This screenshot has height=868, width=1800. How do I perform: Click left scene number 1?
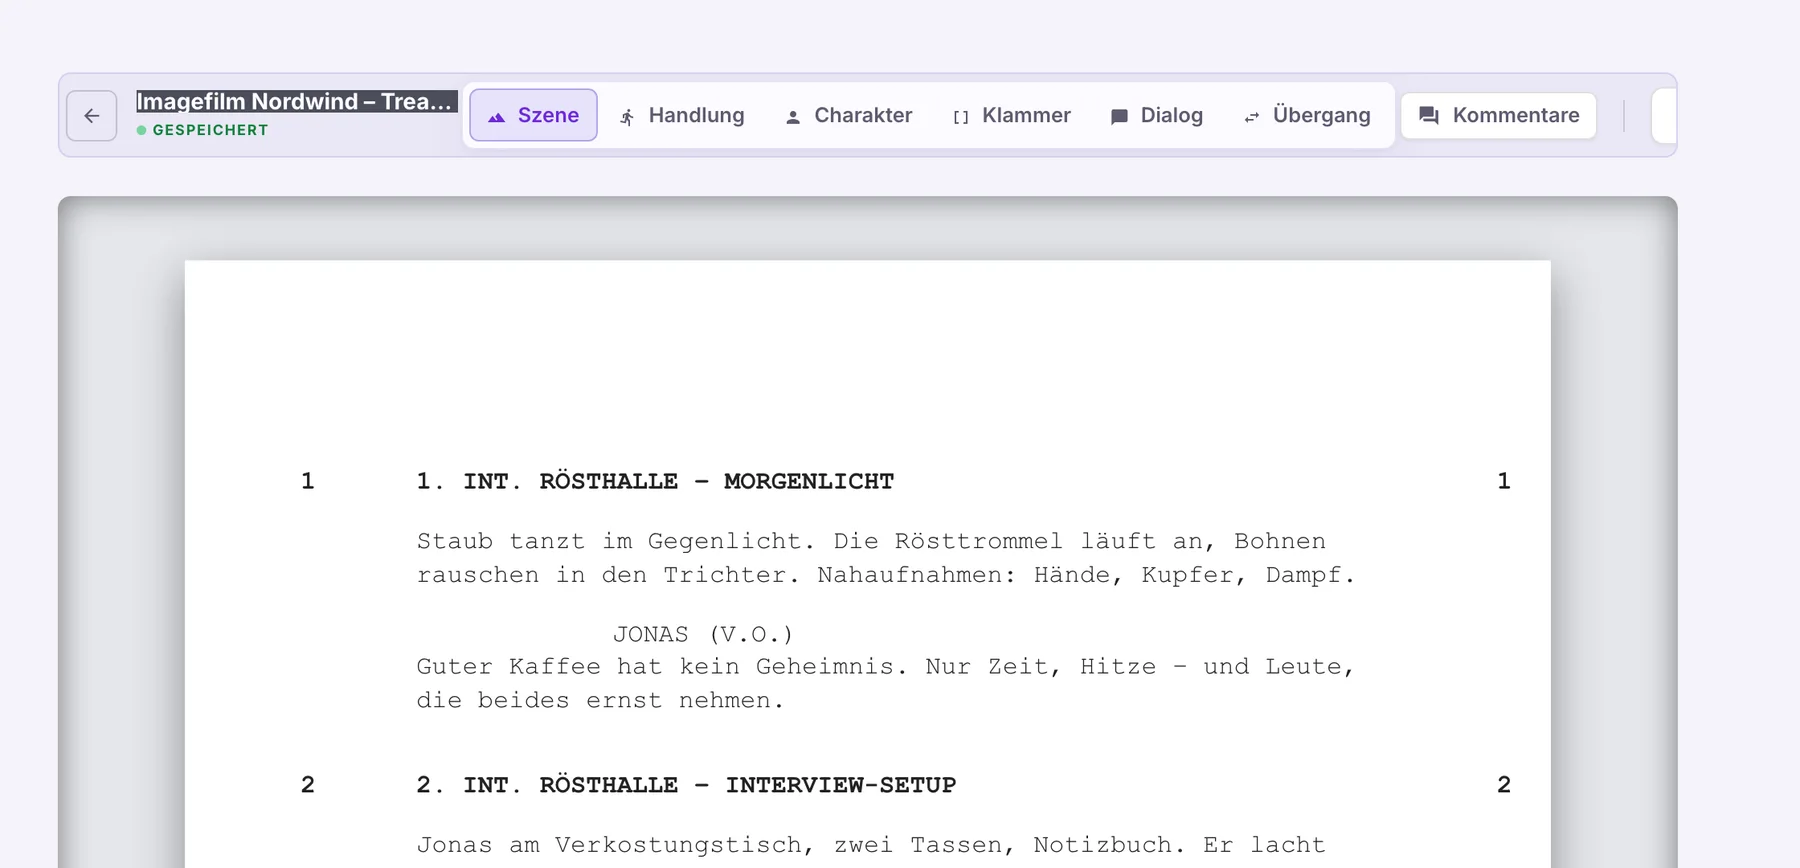tap(308, 481)
